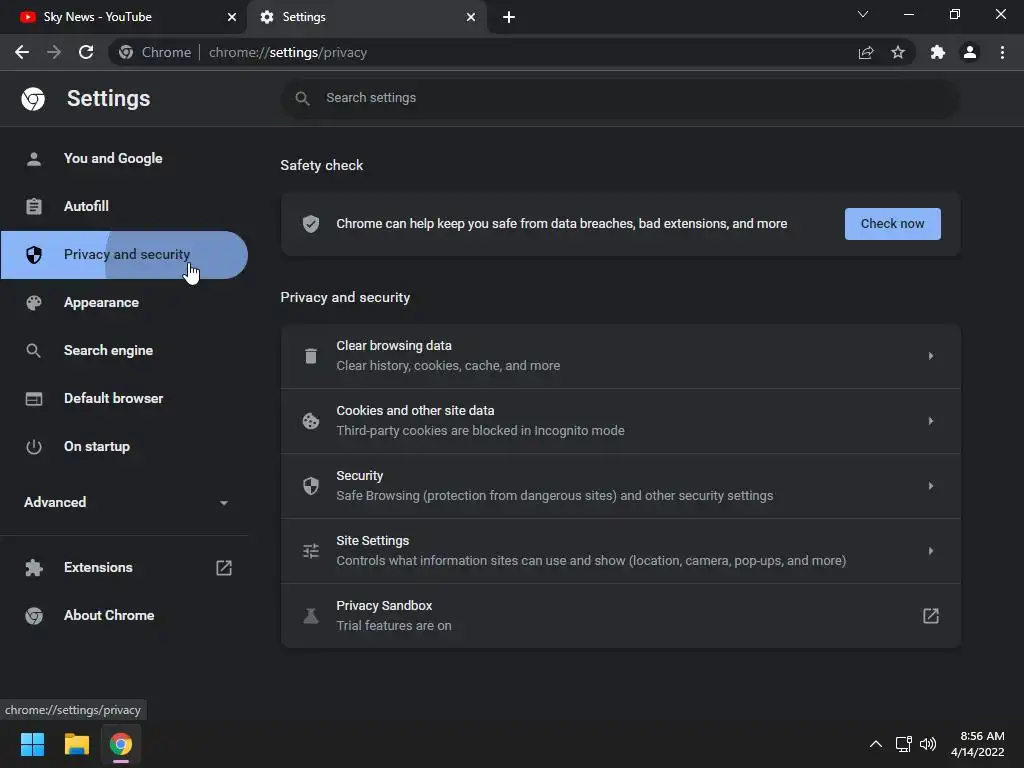Click the sliders icon in Site Settings row
The height and width of the screenshot is (768, 1024).
pyautogui.click(x=311, y=551)
